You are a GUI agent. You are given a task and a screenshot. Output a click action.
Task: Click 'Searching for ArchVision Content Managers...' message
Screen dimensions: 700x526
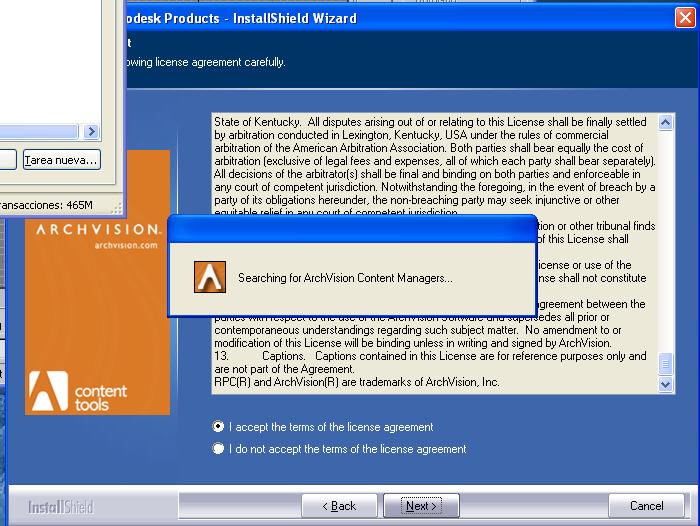coord(345,278)
